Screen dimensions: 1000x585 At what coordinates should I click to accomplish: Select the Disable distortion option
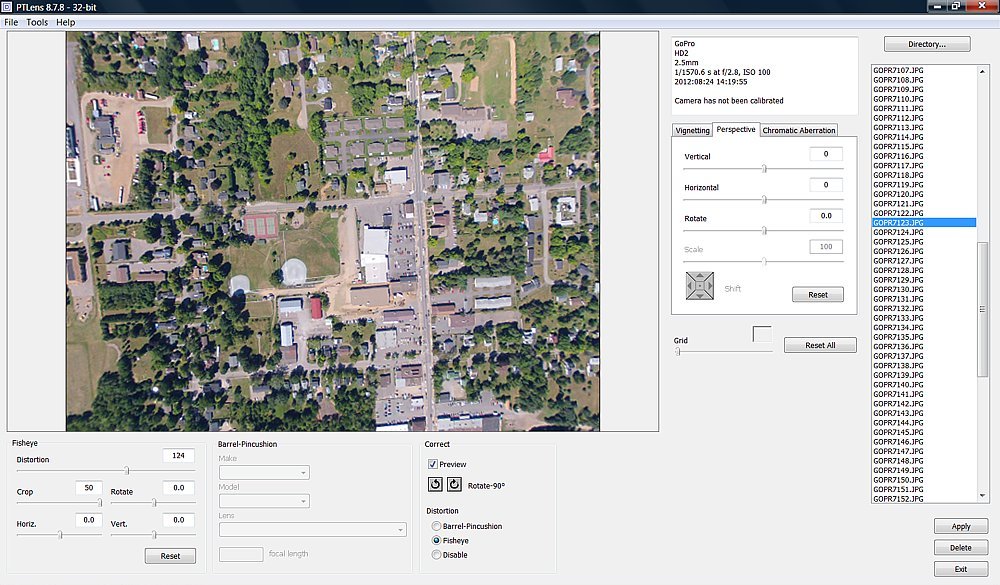[436, 555]
